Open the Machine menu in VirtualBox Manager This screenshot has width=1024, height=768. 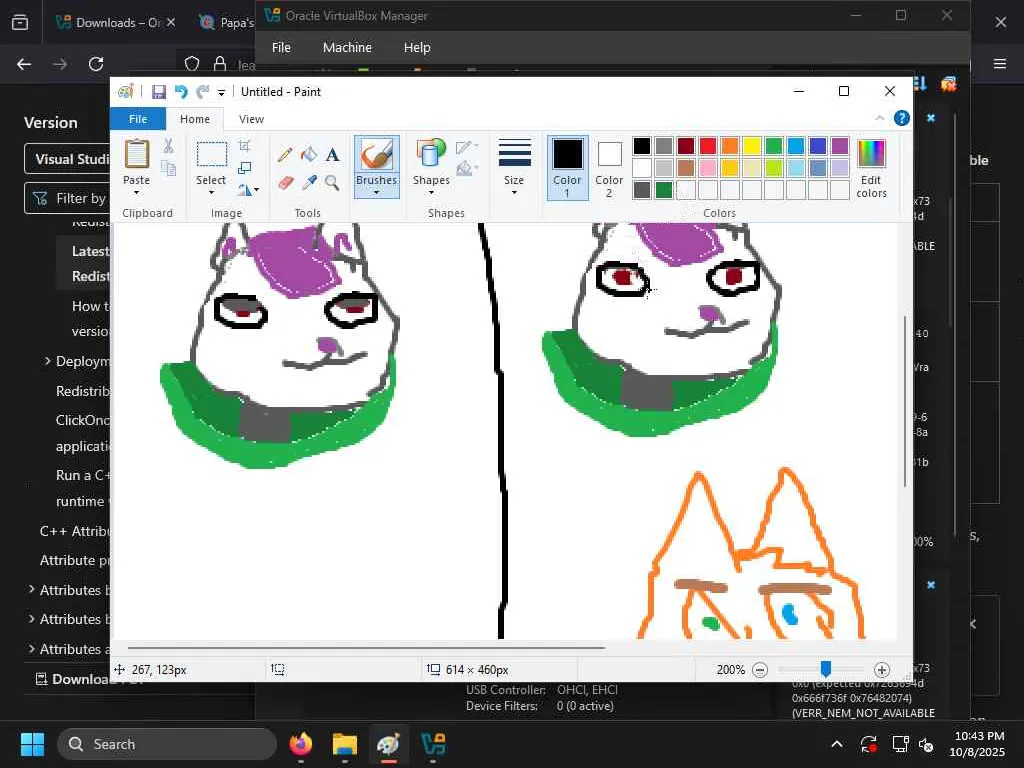347,48
